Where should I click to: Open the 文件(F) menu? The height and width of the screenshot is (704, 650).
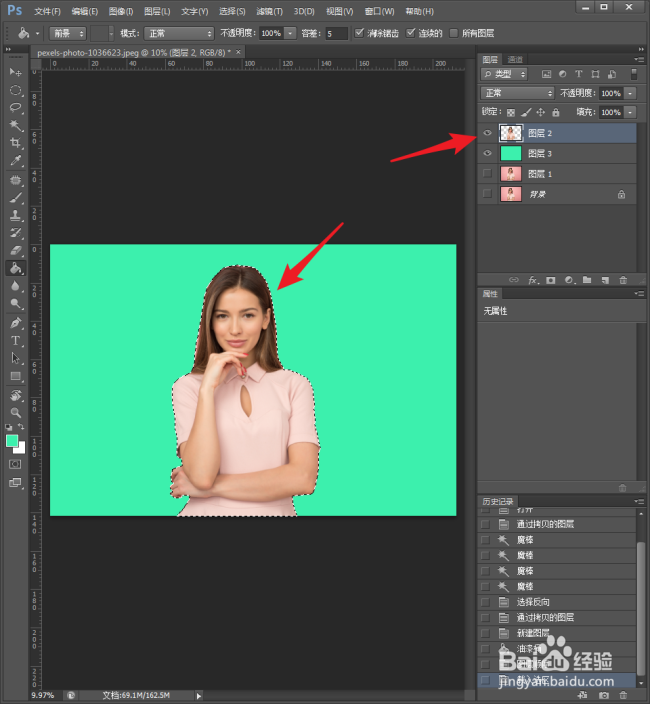pos(48,11)
